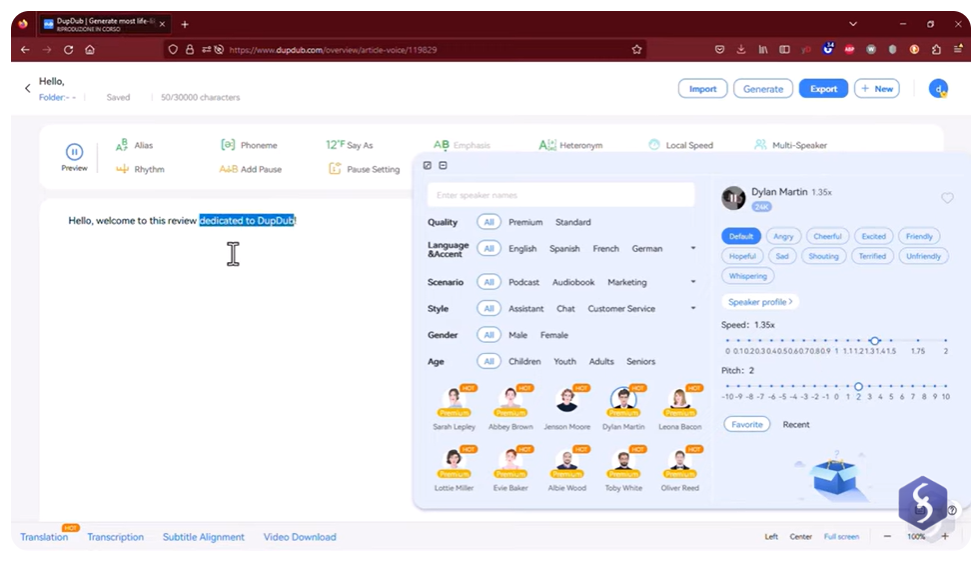Open a new browser tab
The image size is (973, 562).
[x=184, y=24]
